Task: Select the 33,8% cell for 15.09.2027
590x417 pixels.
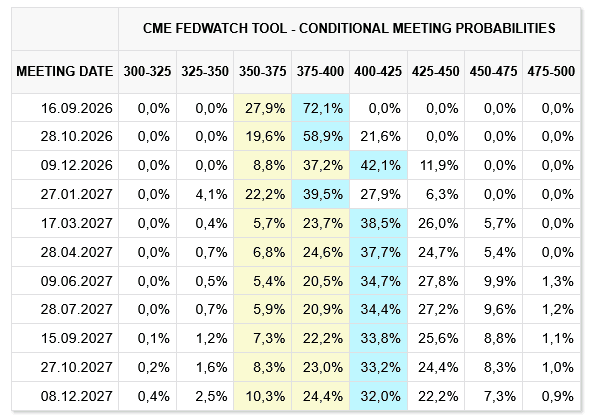Action: click(x=379, y=338)
